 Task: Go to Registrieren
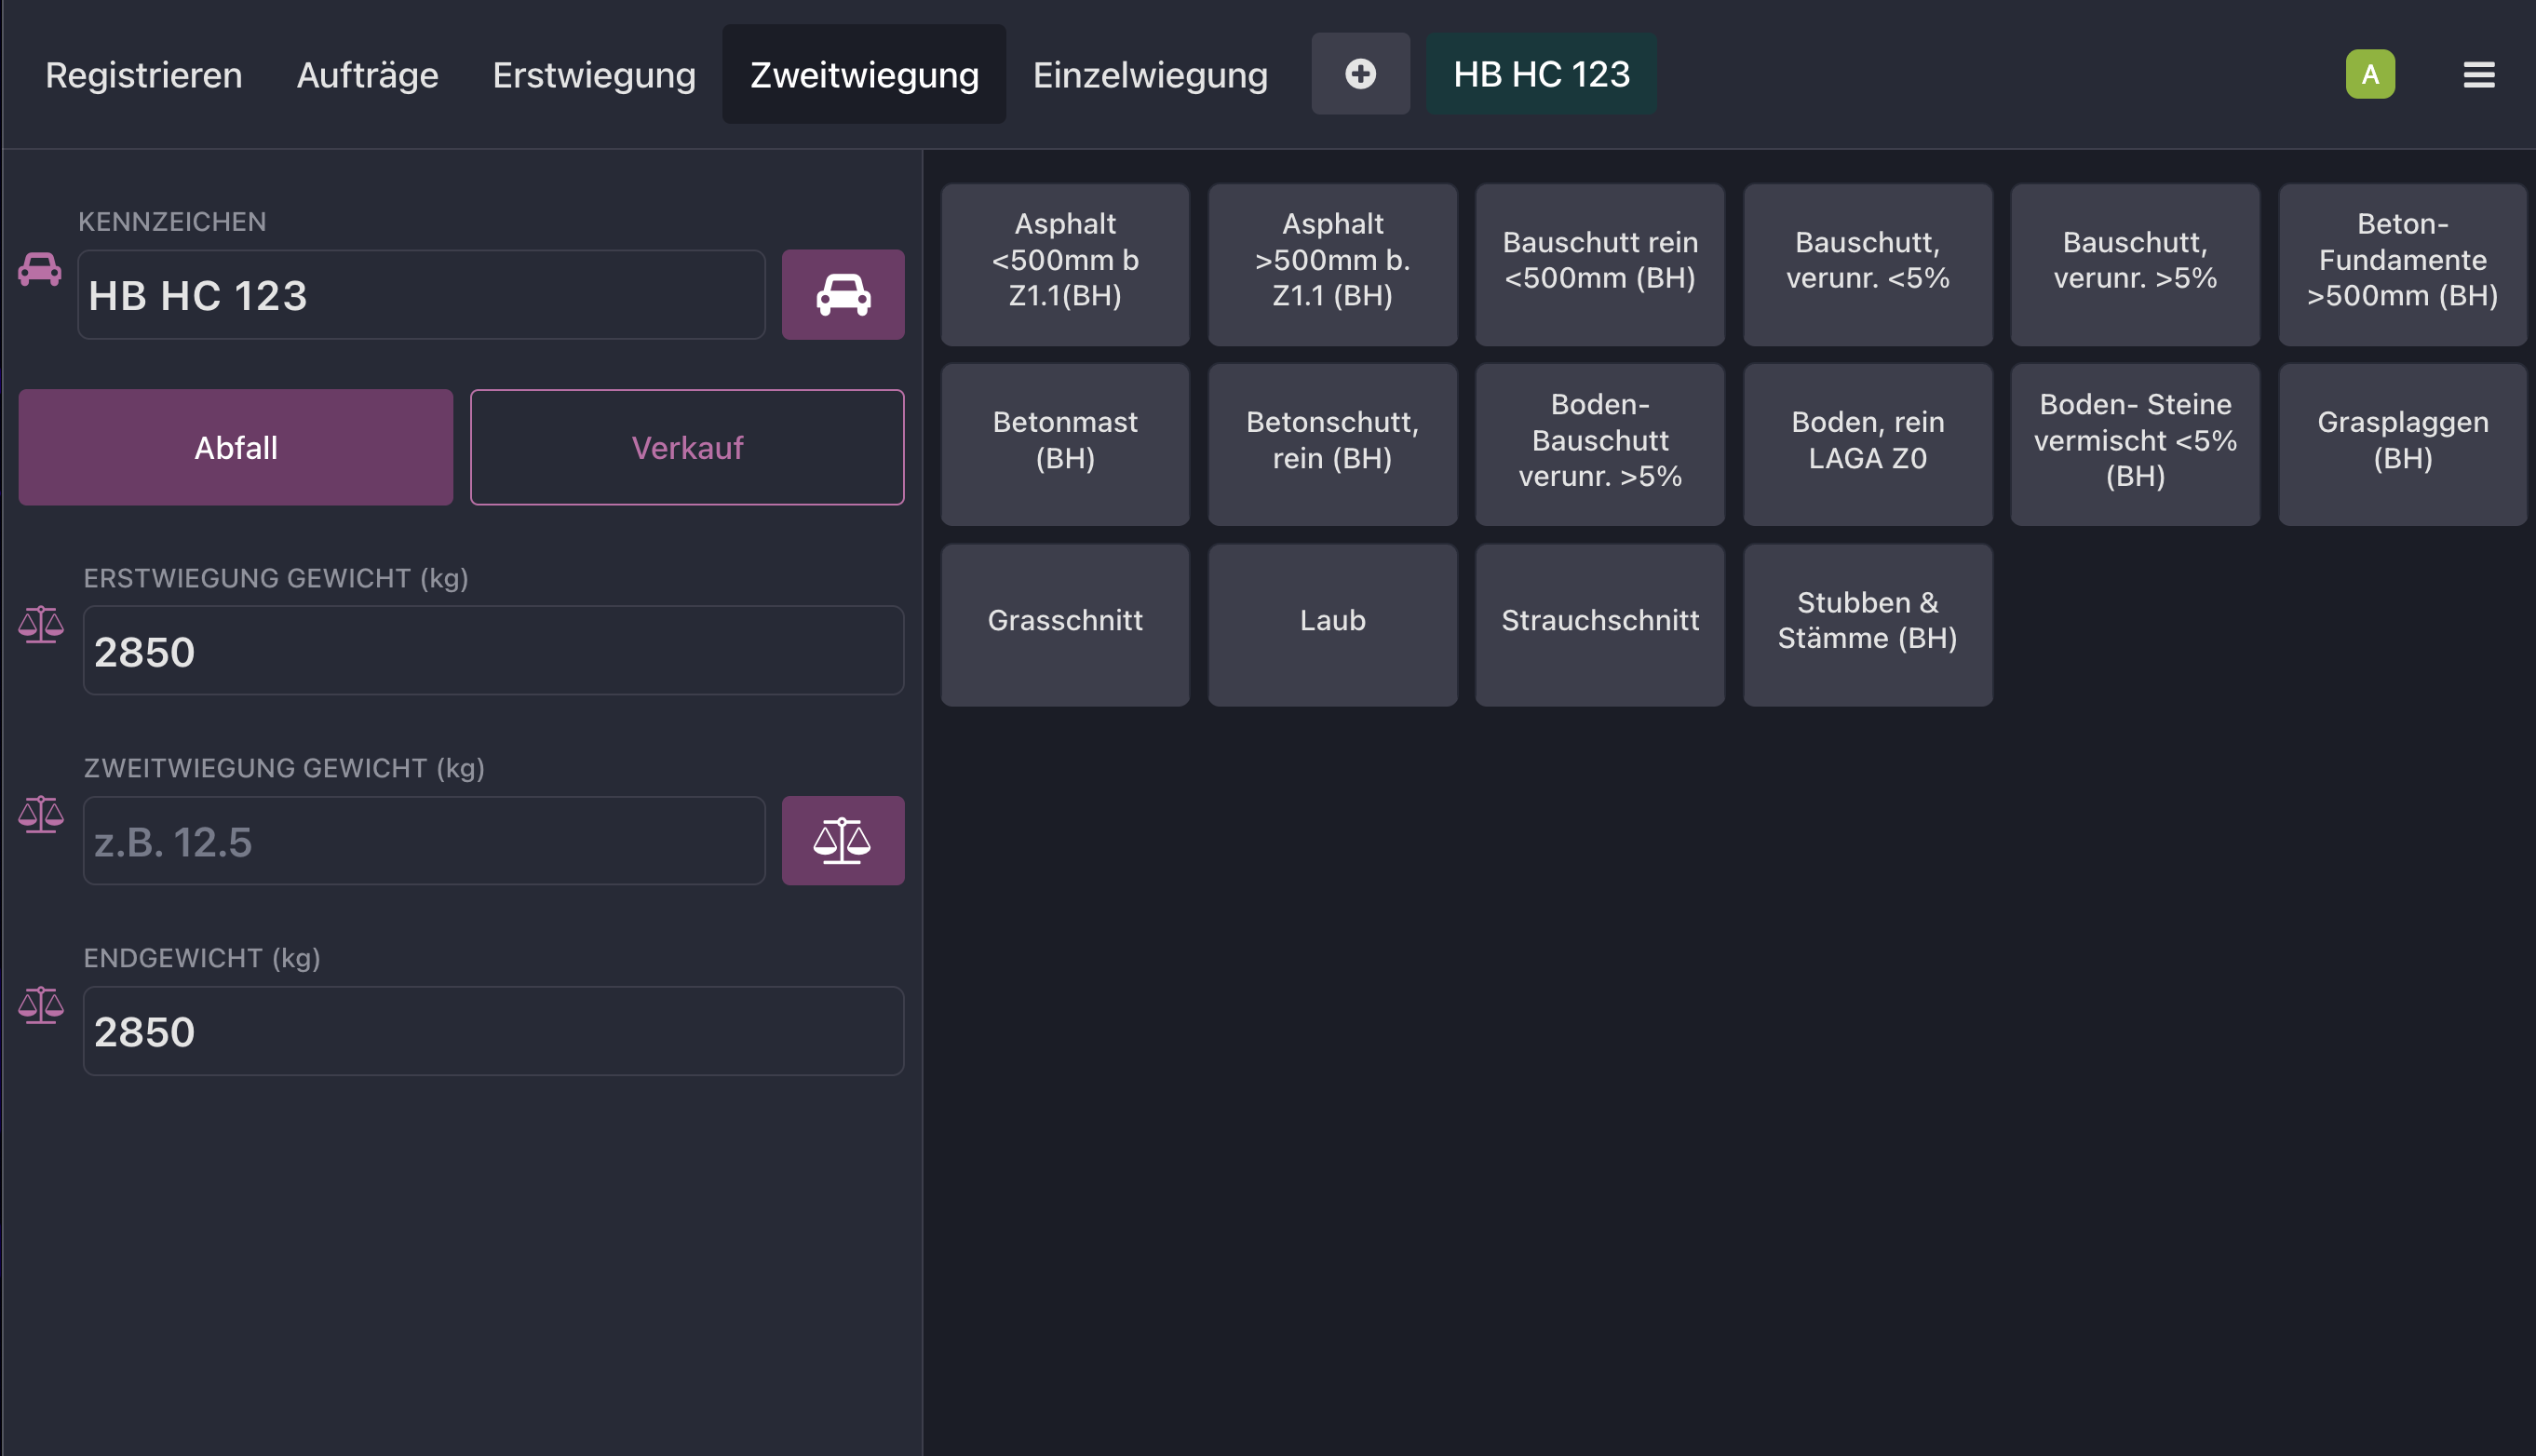142,74
